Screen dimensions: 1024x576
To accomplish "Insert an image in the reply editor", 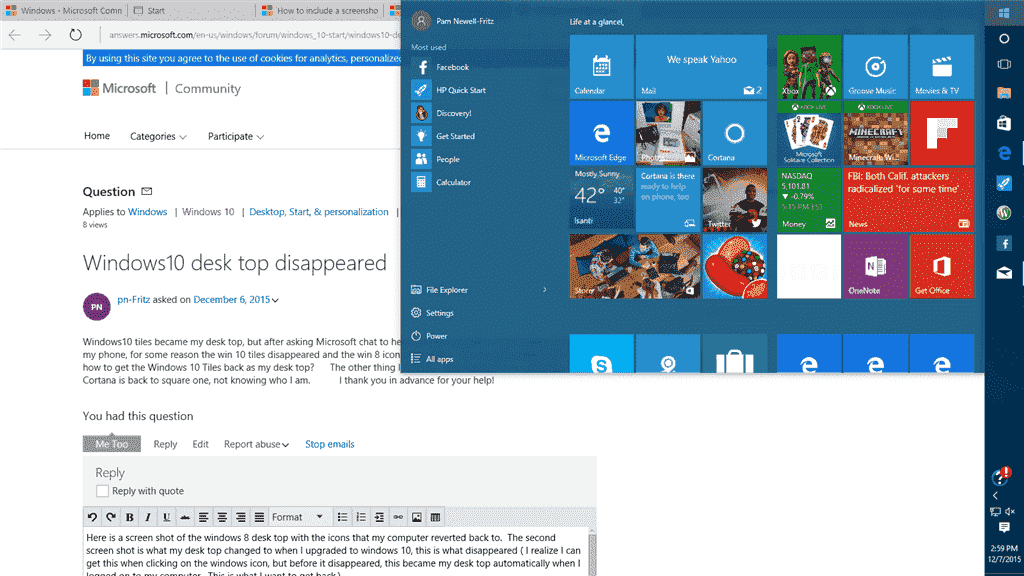I will pyautogui.click(x=415, y=516).
